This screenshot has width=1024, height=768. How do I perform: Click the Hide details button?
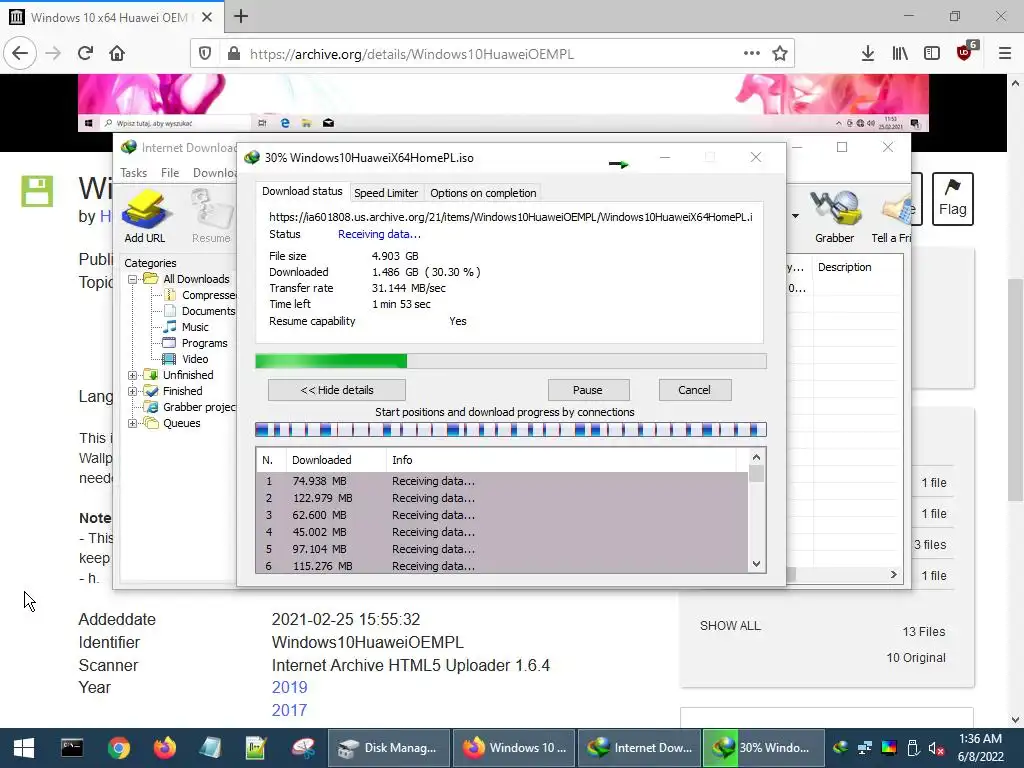[337, 390]
